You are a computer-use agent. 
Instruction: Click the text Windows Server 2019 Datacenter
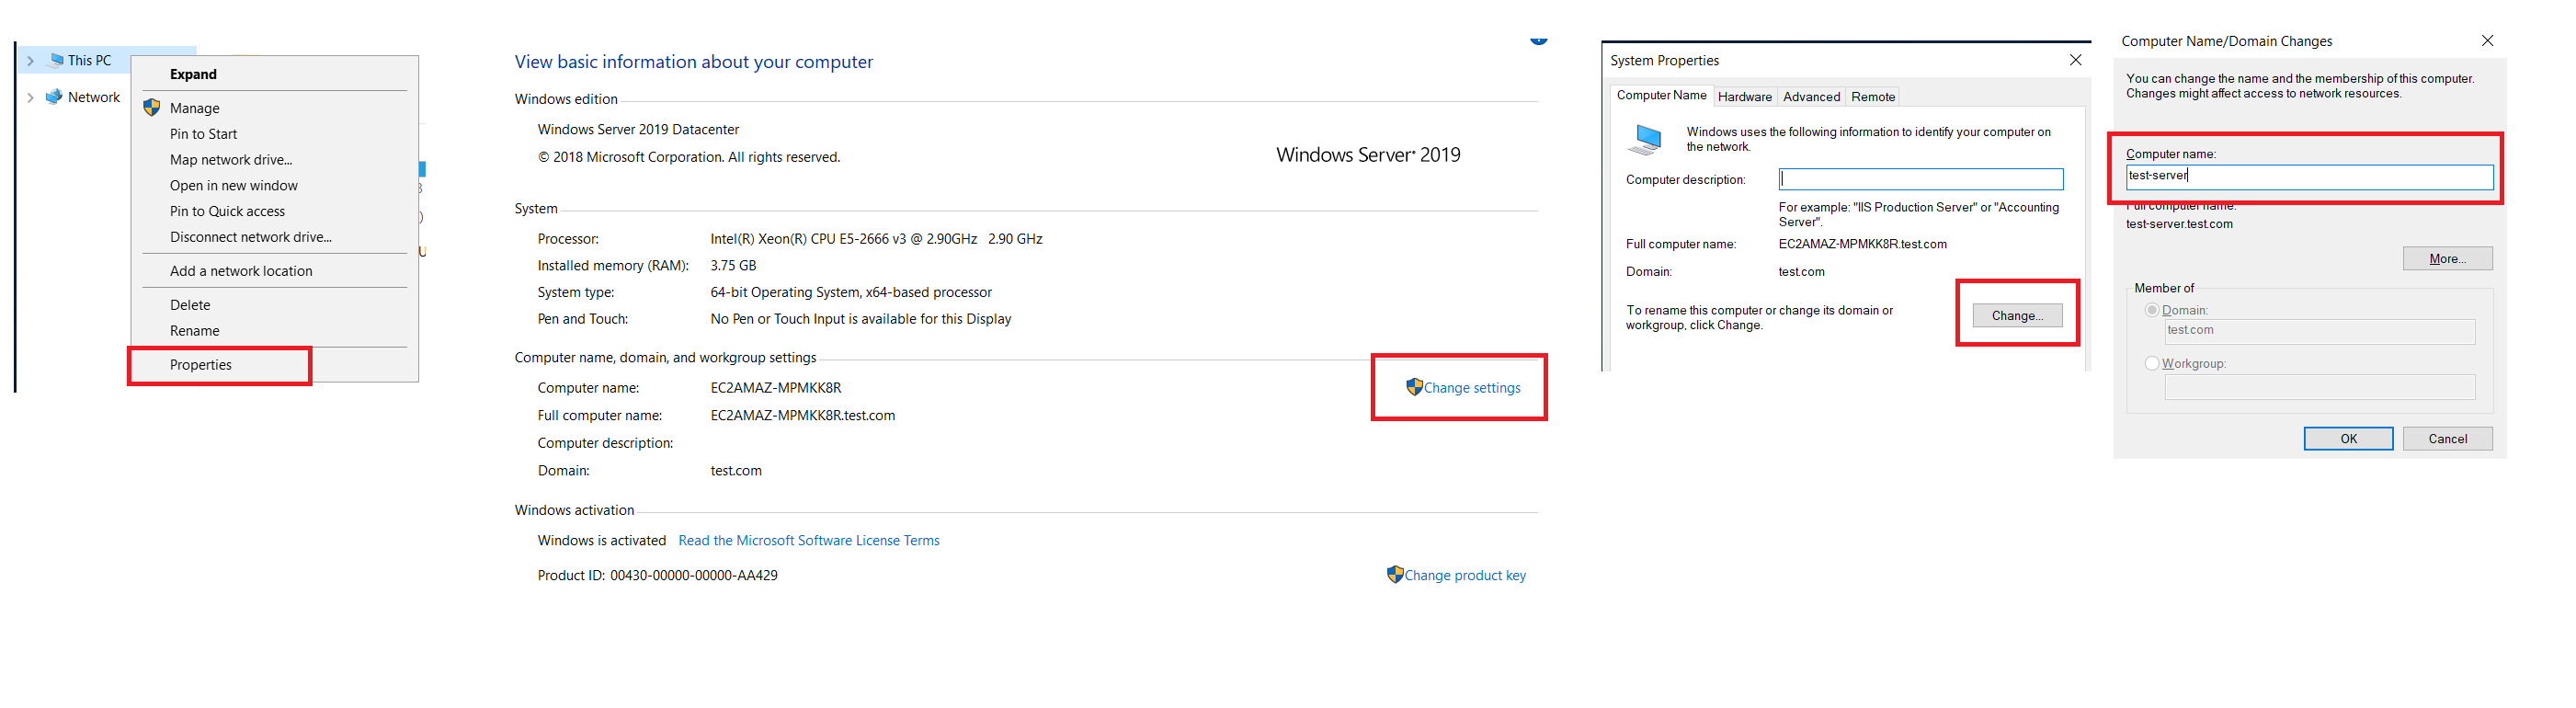[x=638, y=129]
